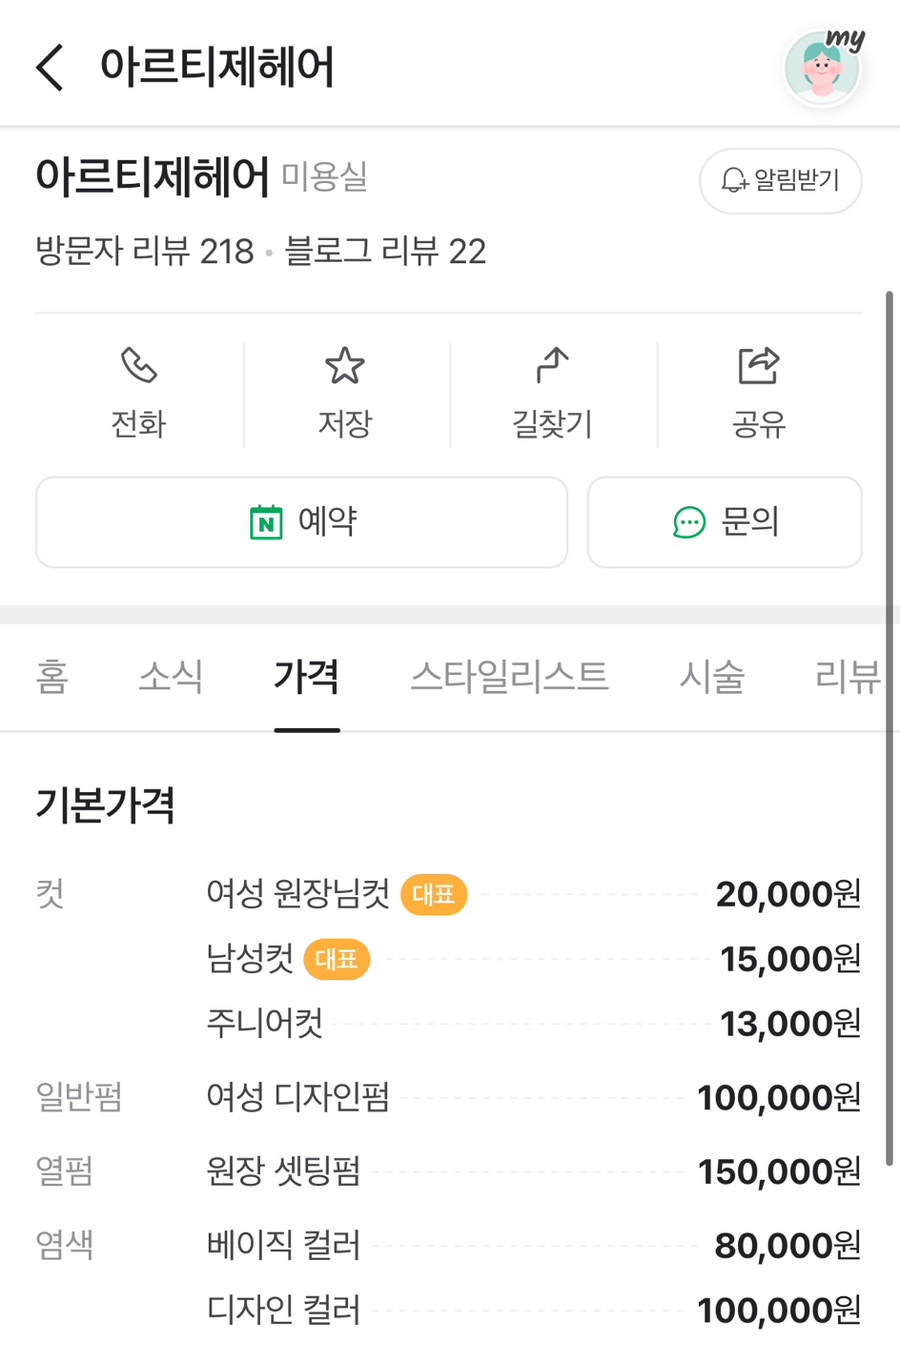Open the my profile avatar
Screen dimensions: 900x1363
pos(823,67)
